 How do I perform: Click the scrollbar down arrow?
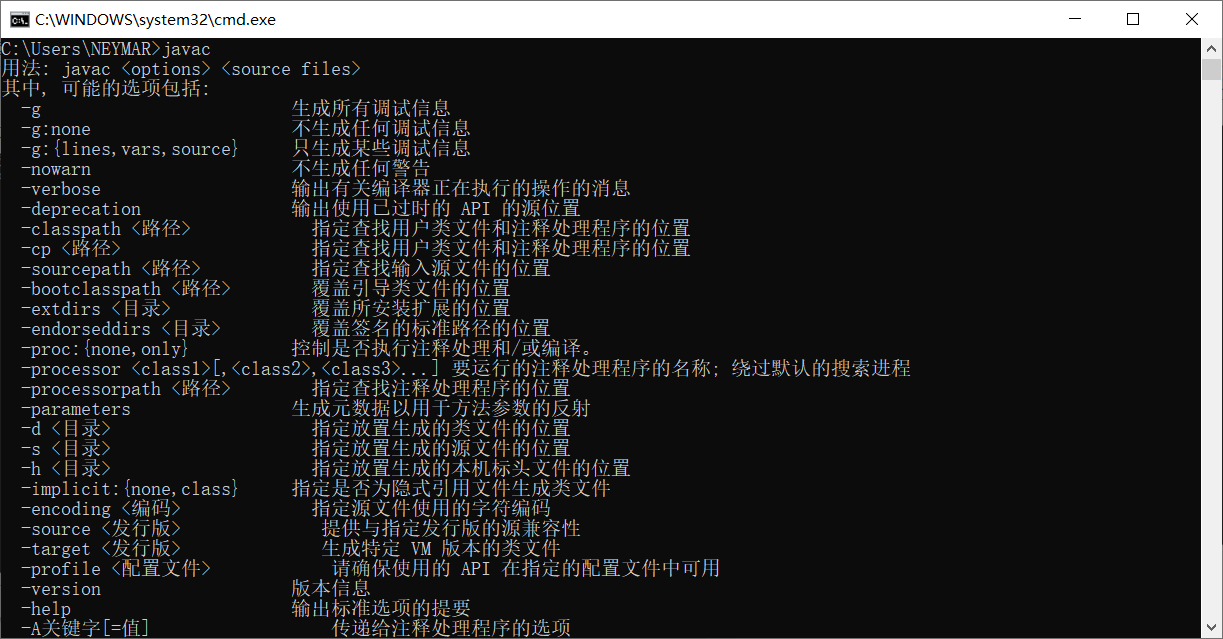[x=1211, y=629]
